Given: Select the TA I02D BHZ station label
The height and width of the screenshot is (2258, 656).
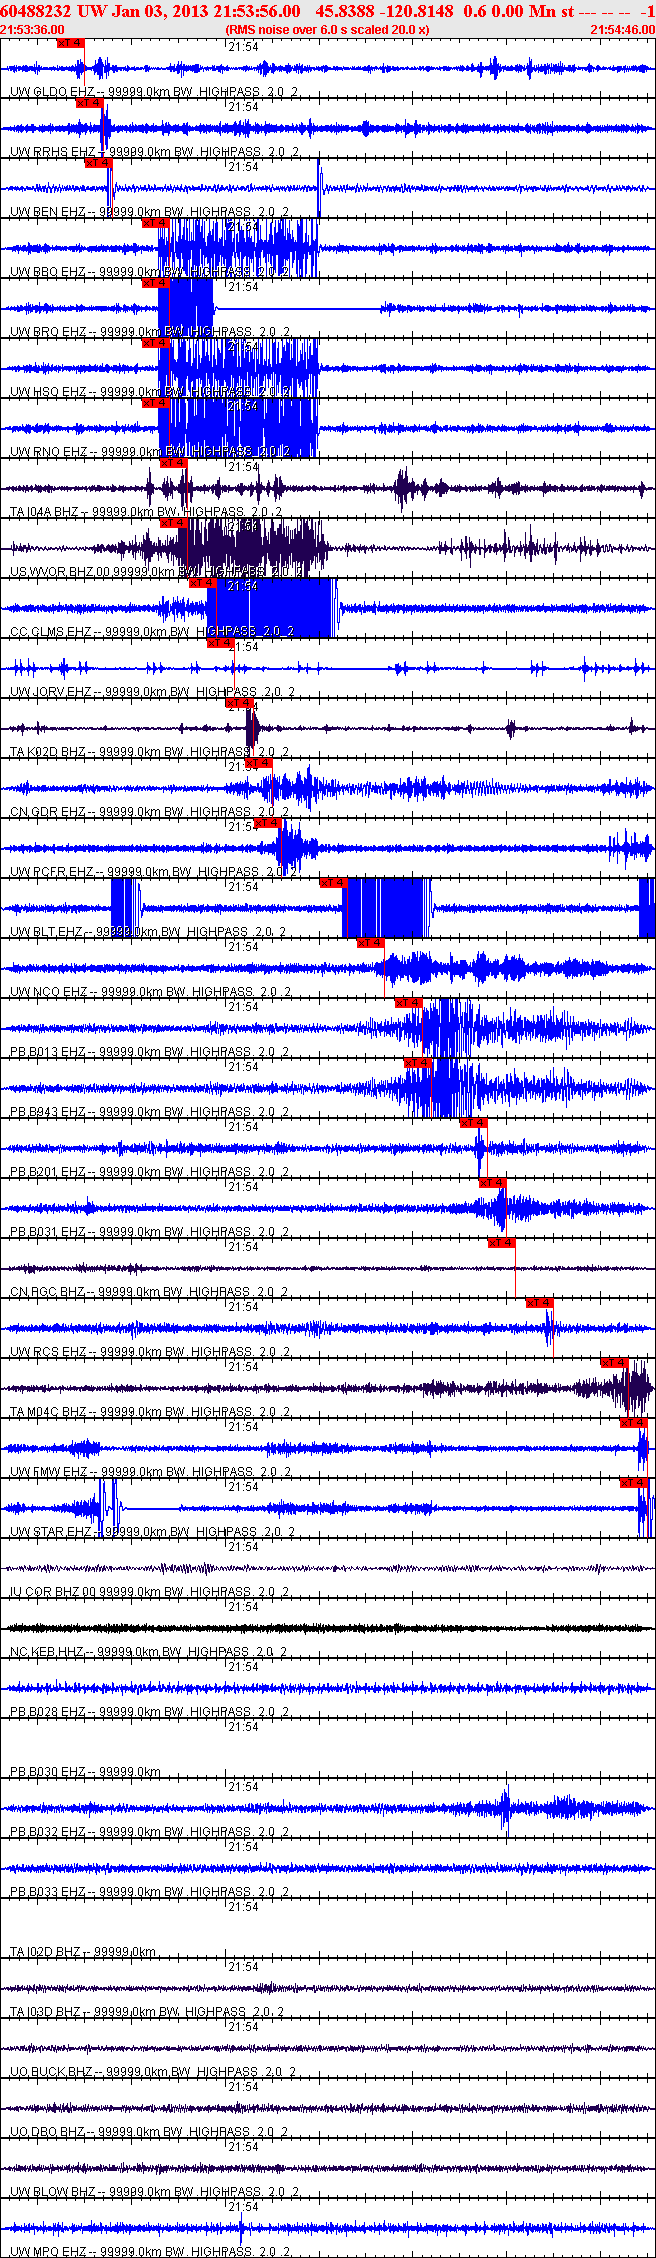Looking at the screenshot, I should click(x=83, y=1952).
